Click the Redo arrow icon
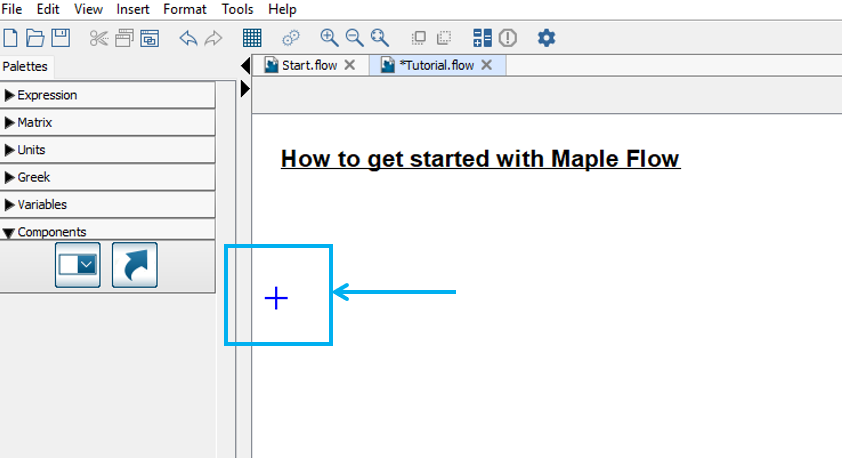The height and width of the screenshot is (458, 842). [213, 38]
